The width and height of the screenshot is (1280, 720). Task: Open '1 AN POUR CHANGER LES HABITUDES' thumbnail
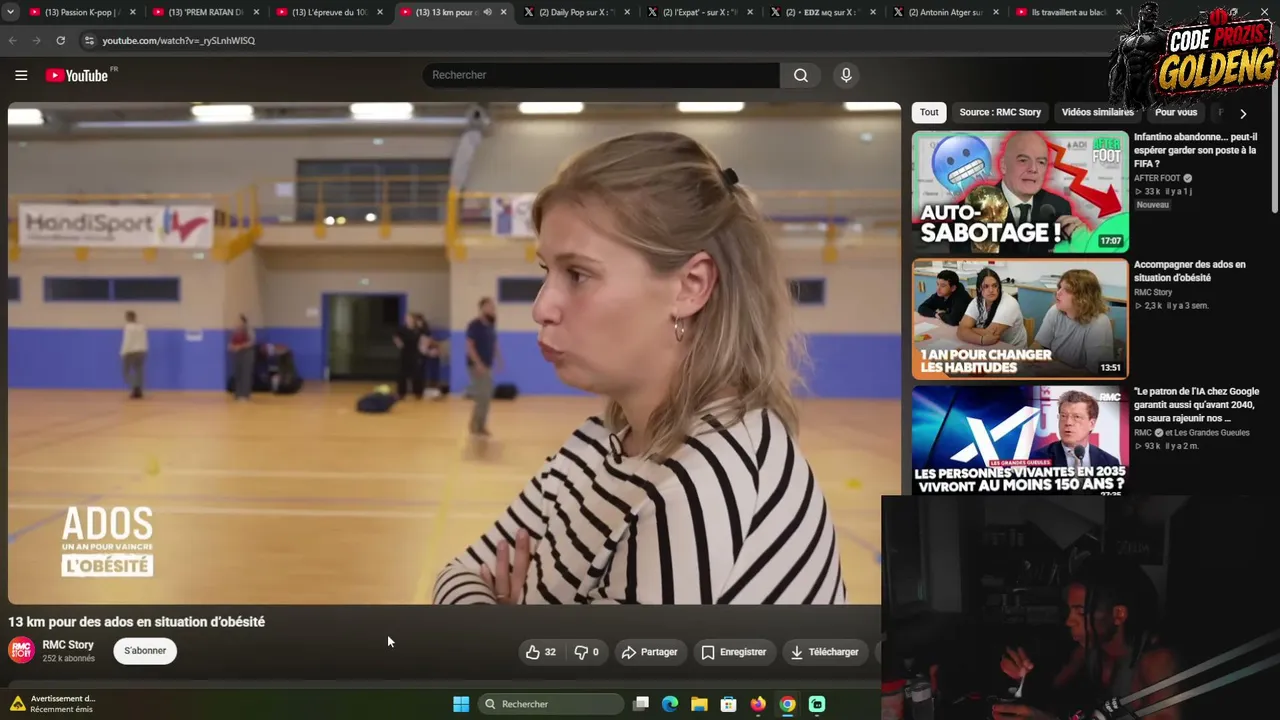[1020, 319]
